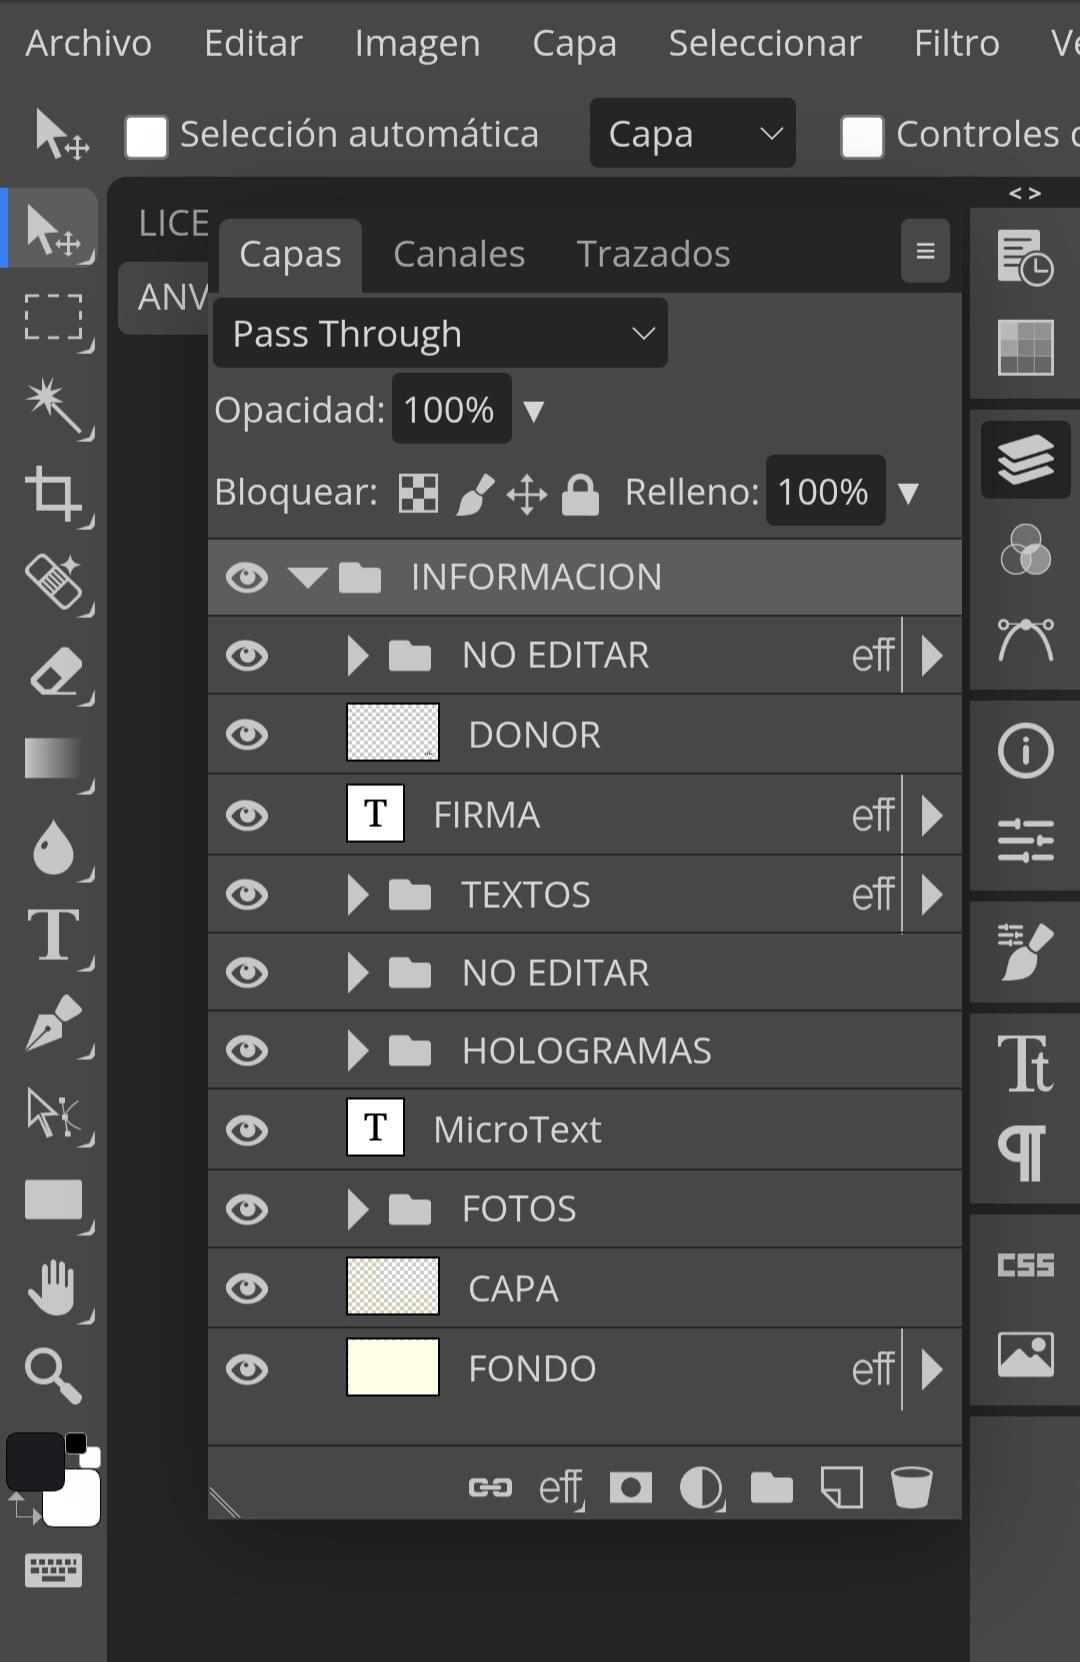Open the Channels three-circles panel icon
This screenshot has height=1662, width=1080.
[x=1026, y=550]
